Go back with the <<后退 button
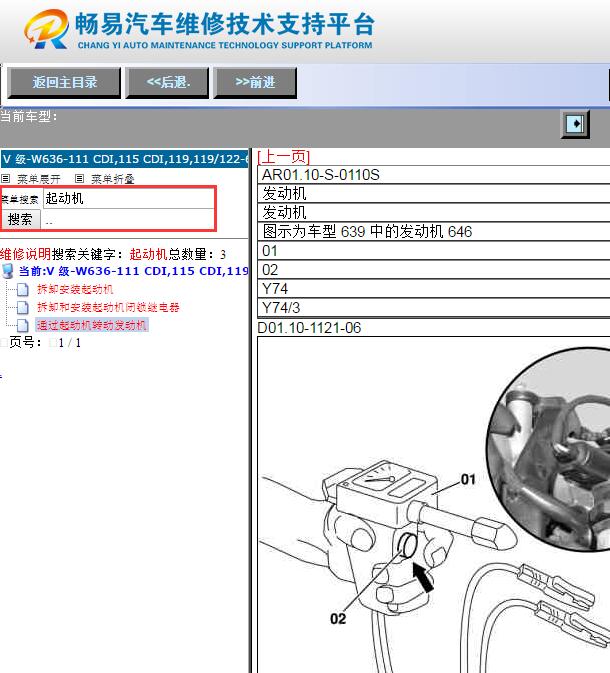610x673 pixels. (x=167, y=83)
